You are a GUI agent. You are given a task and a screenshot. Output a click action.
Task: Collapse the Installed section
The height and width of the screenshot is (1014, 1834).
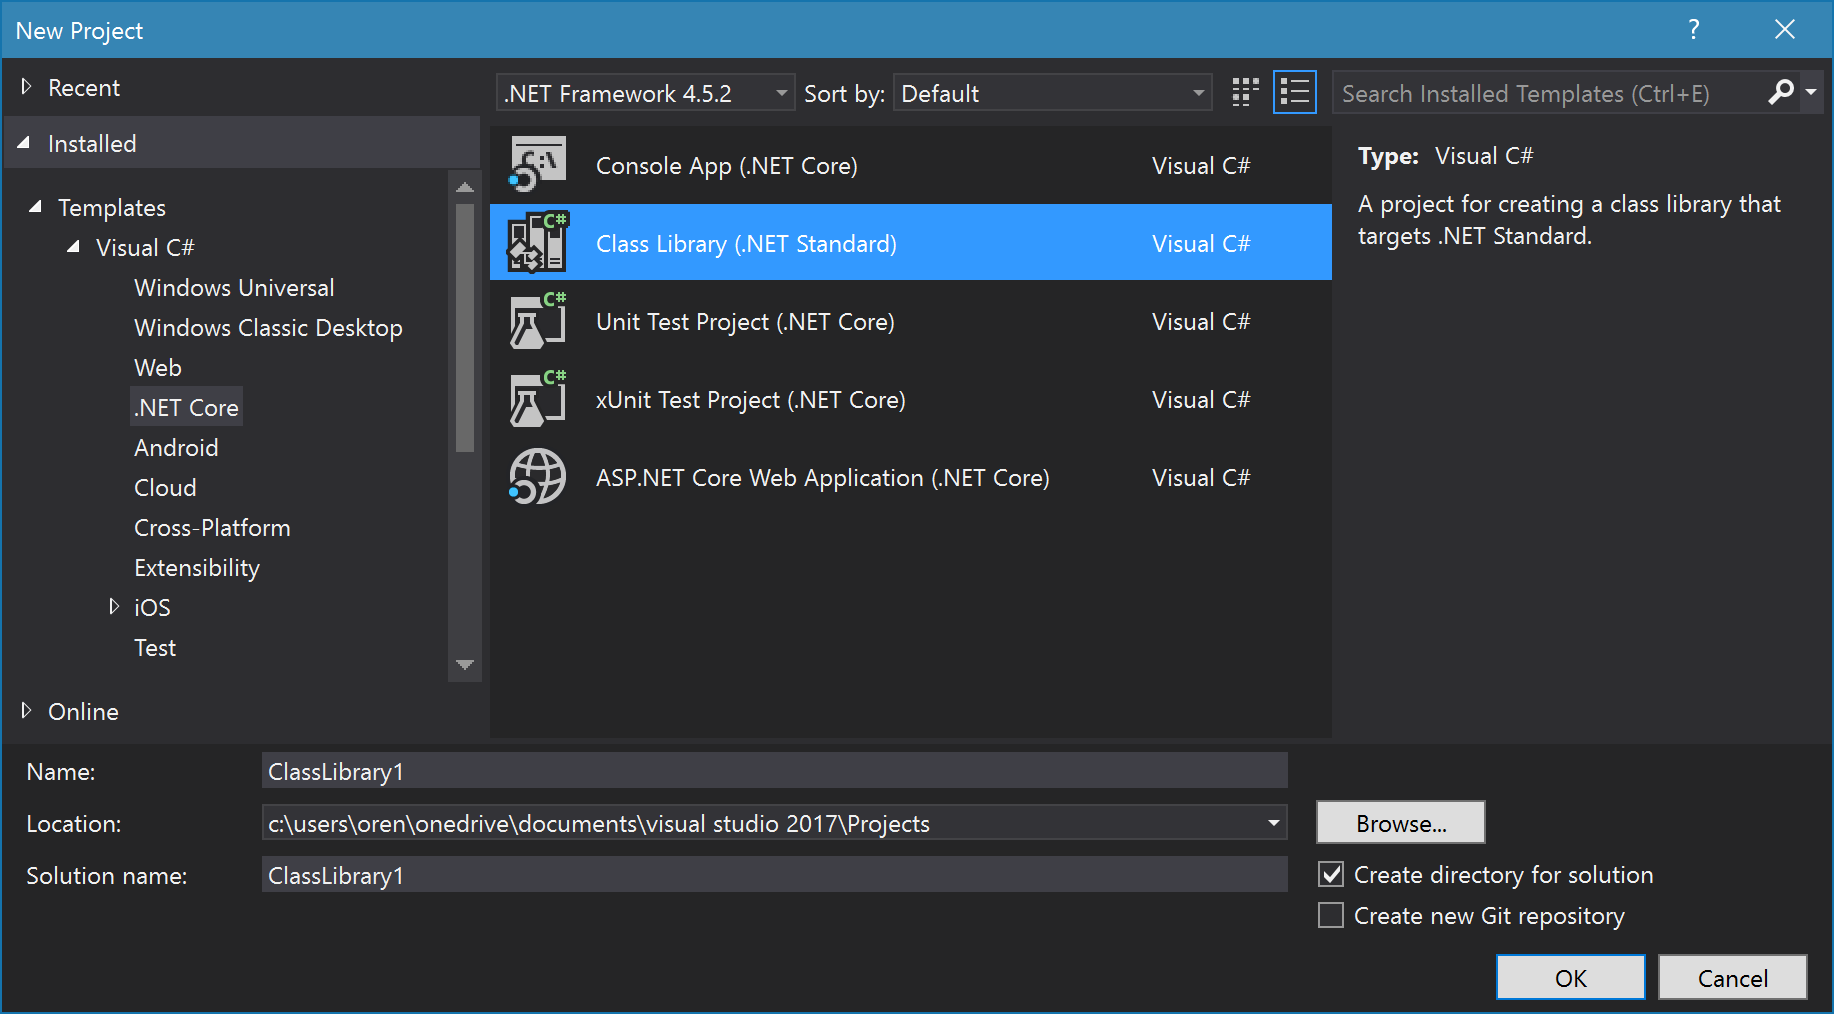[x=24, y=143]
